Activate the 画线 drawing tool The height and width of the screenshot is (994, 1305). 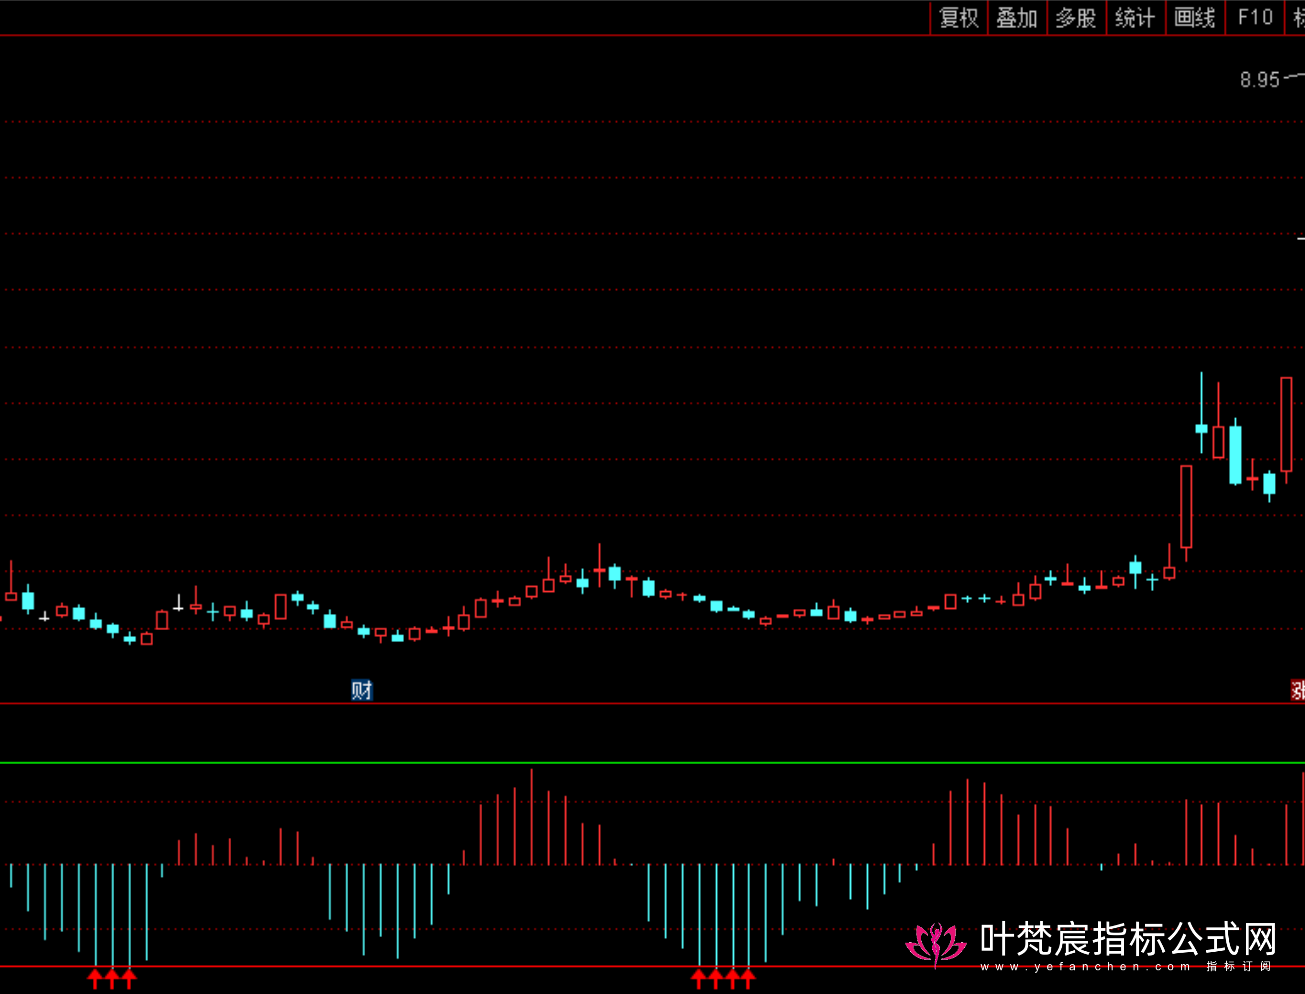tap(1195, 18)
